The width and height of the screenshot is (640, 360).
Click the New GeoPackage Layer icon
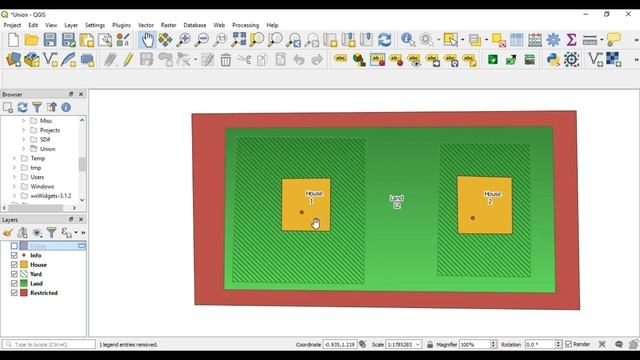(x=32, y=60)
